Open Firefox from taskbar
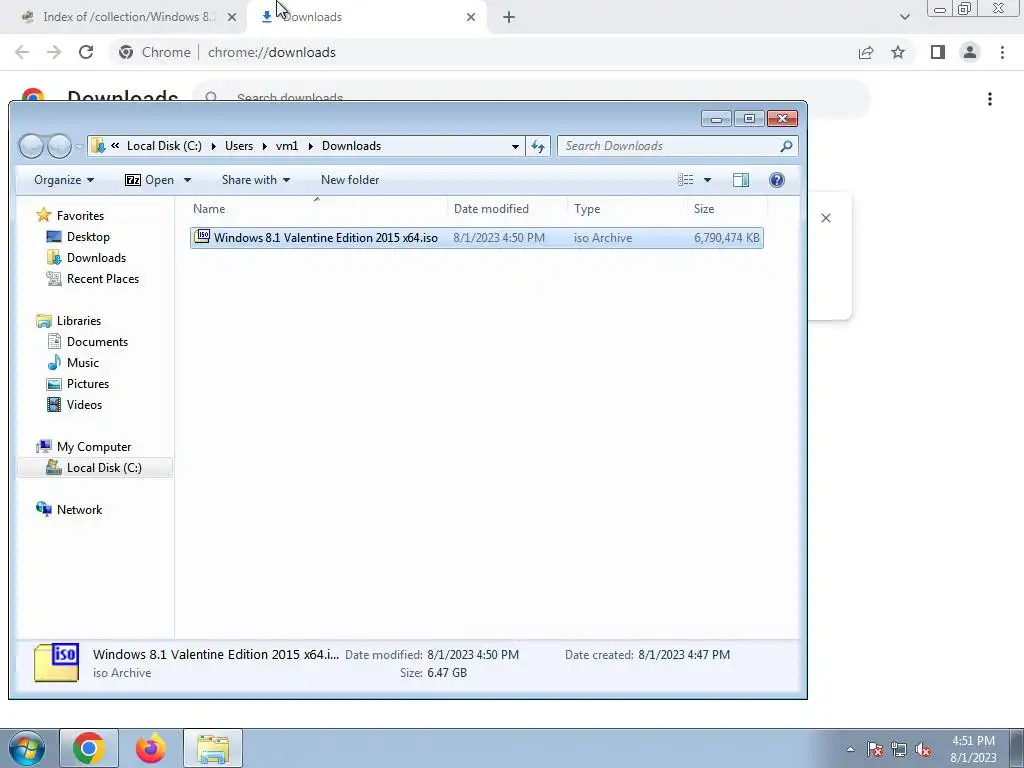The height and width of the screenshot is (768, 1024). click(150, 748)
